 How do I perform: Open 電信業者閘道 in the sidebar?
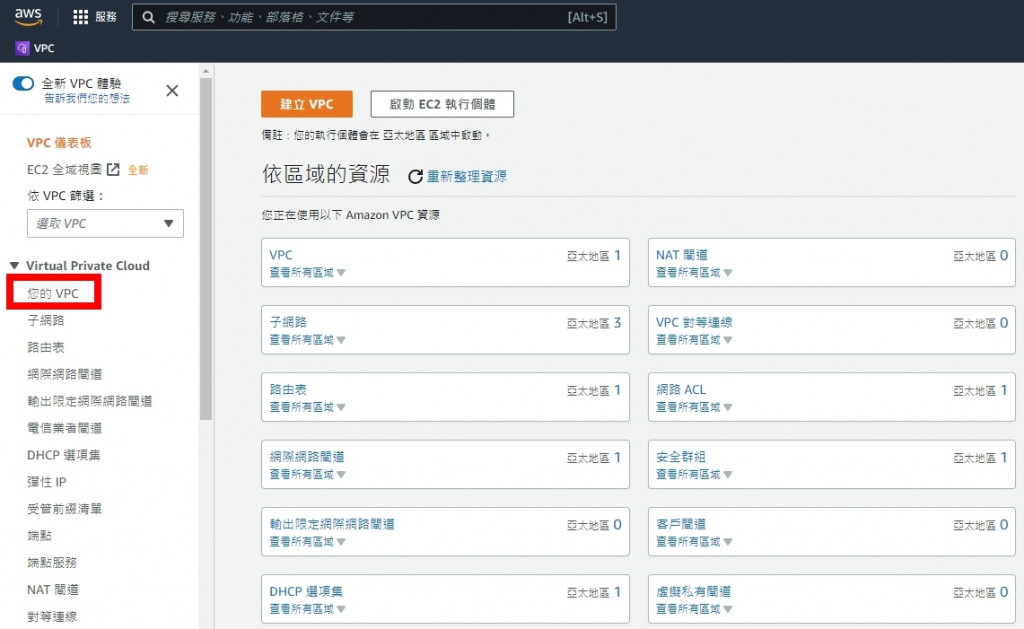65,428
